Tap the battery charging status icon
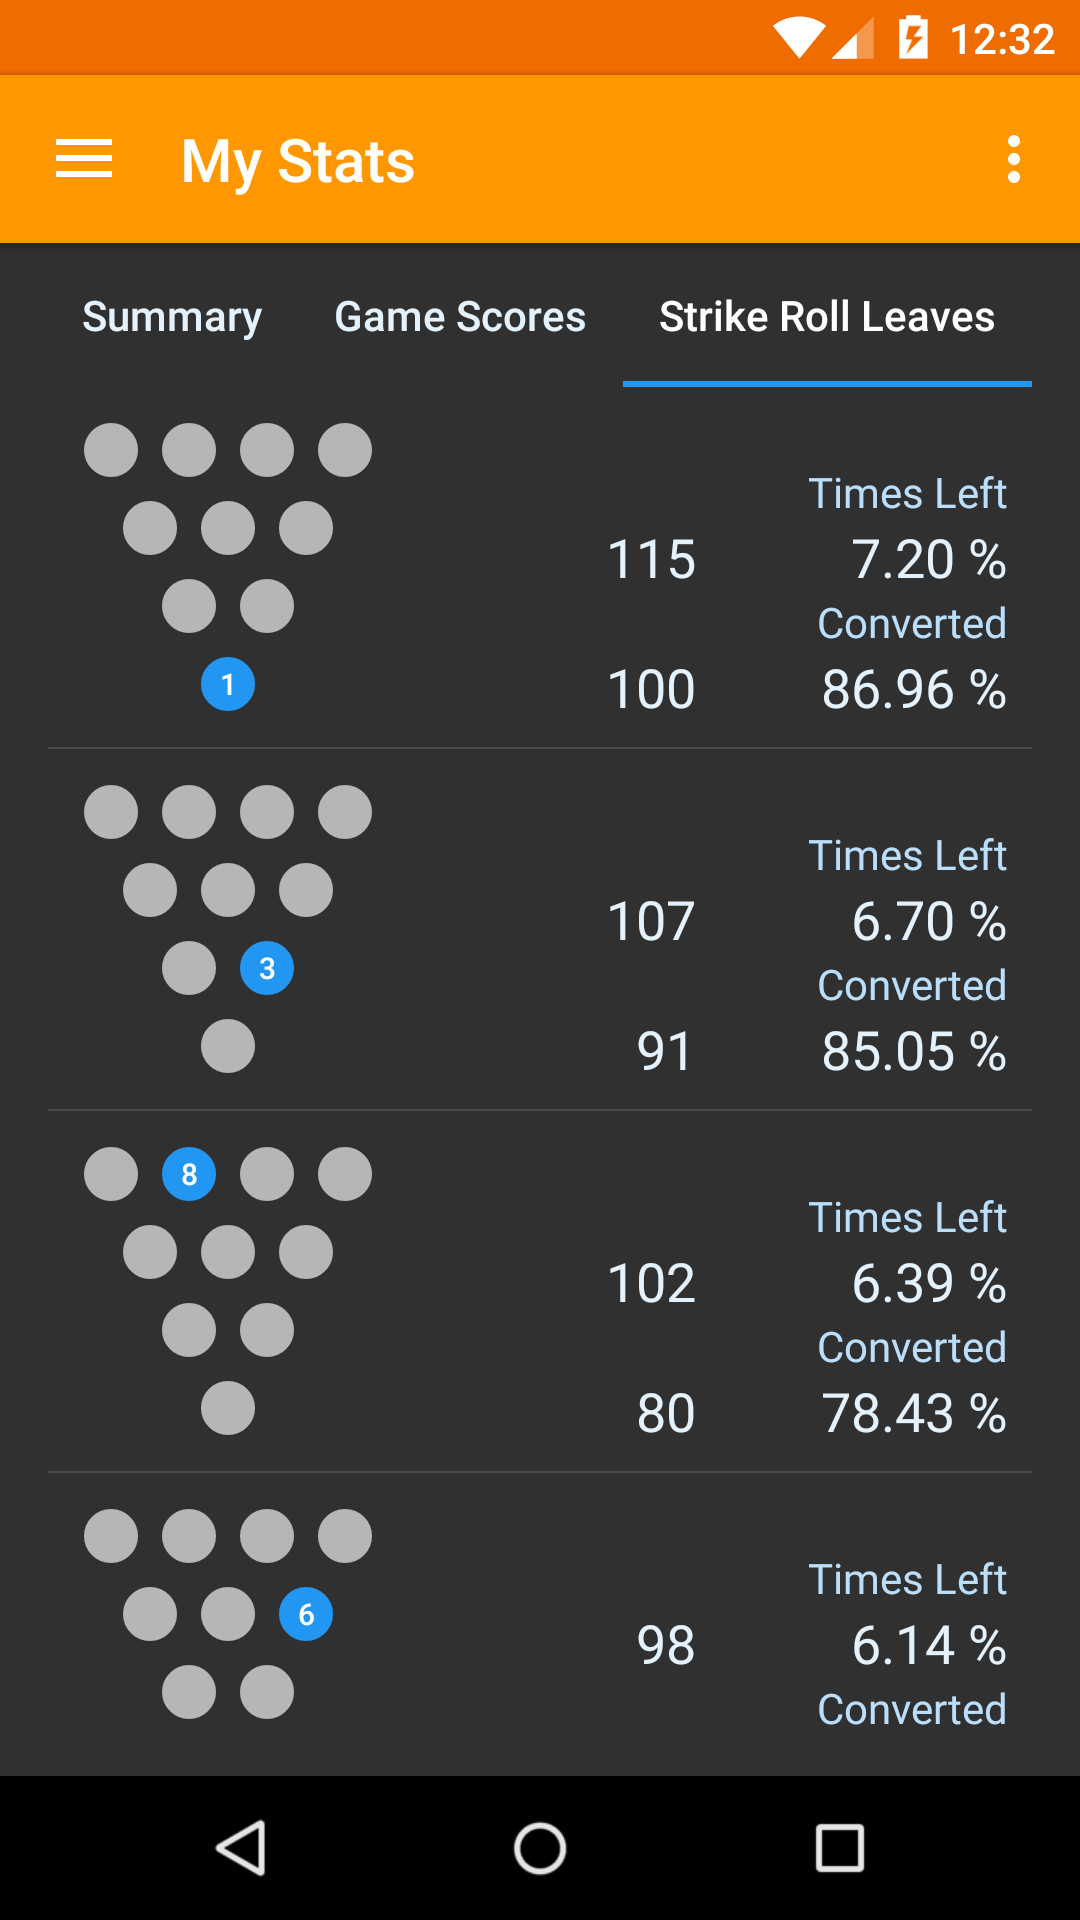This screenshot has width=1080, height=1920. (913, 39)
